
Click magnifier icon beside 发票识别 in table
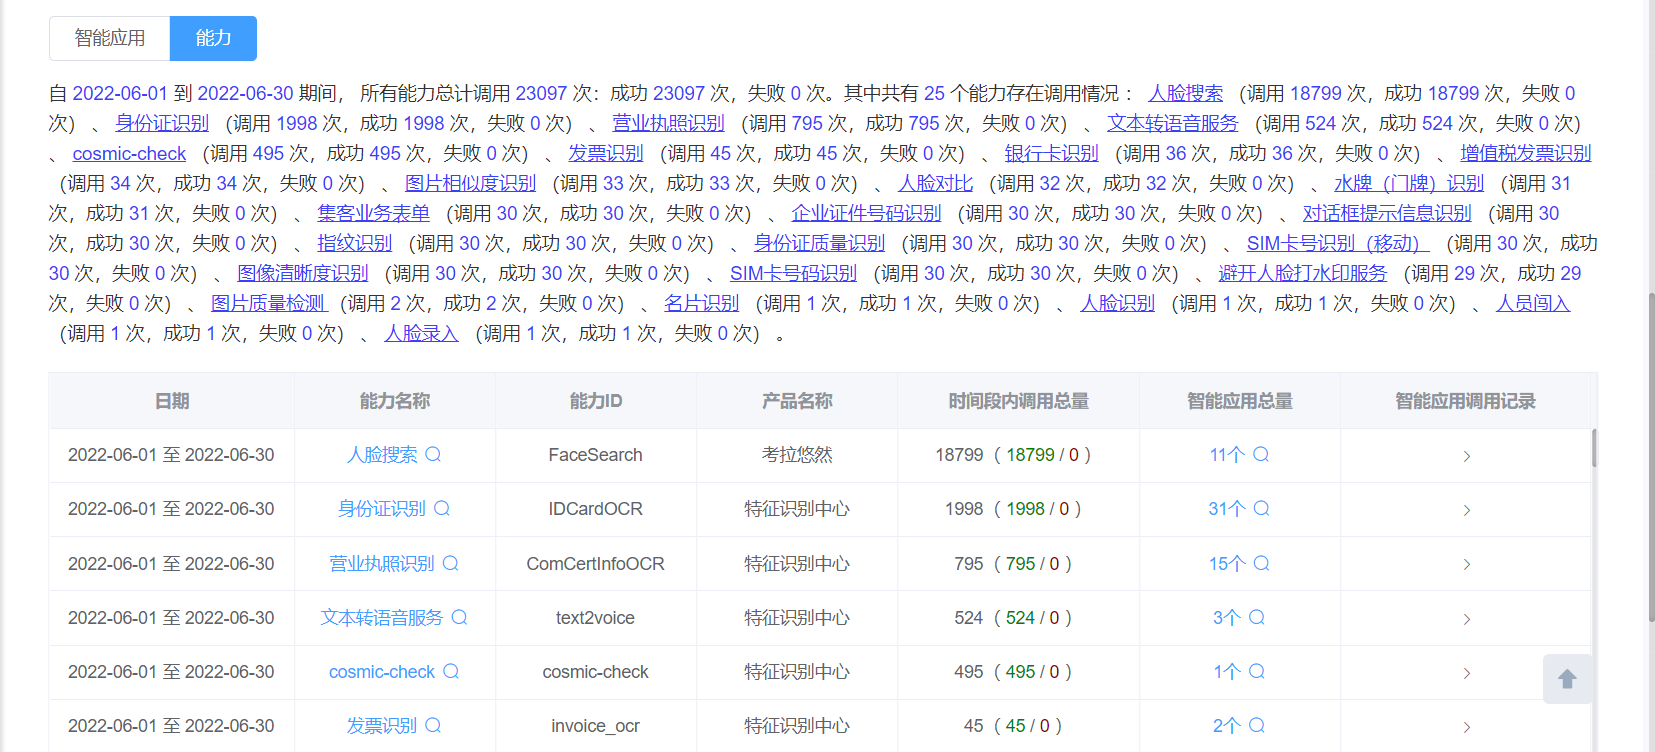click(x=433, y=725)
